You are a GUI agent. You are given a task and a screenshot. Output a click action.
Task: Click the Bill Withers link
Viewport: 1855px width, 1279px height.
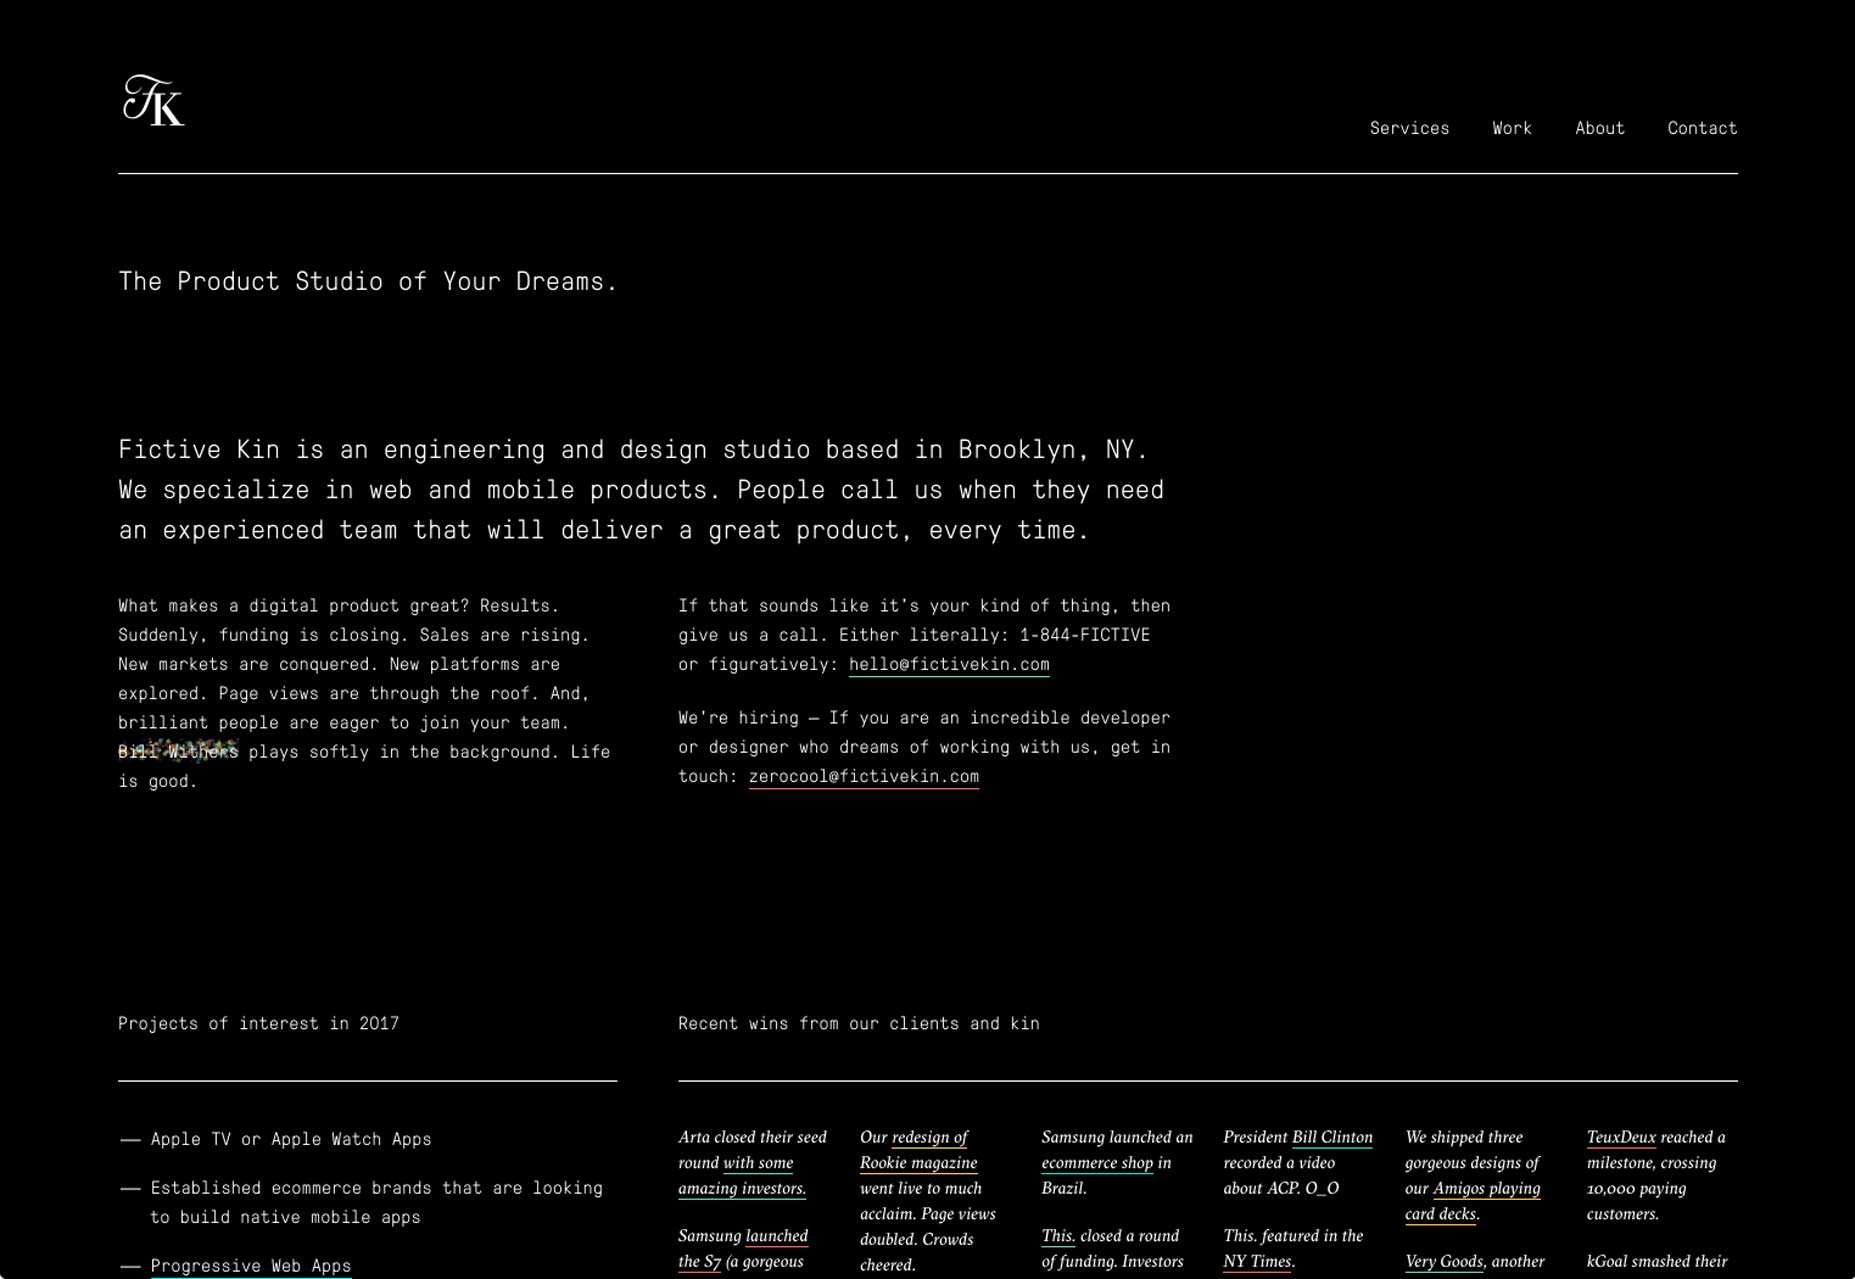click(178, 751)
